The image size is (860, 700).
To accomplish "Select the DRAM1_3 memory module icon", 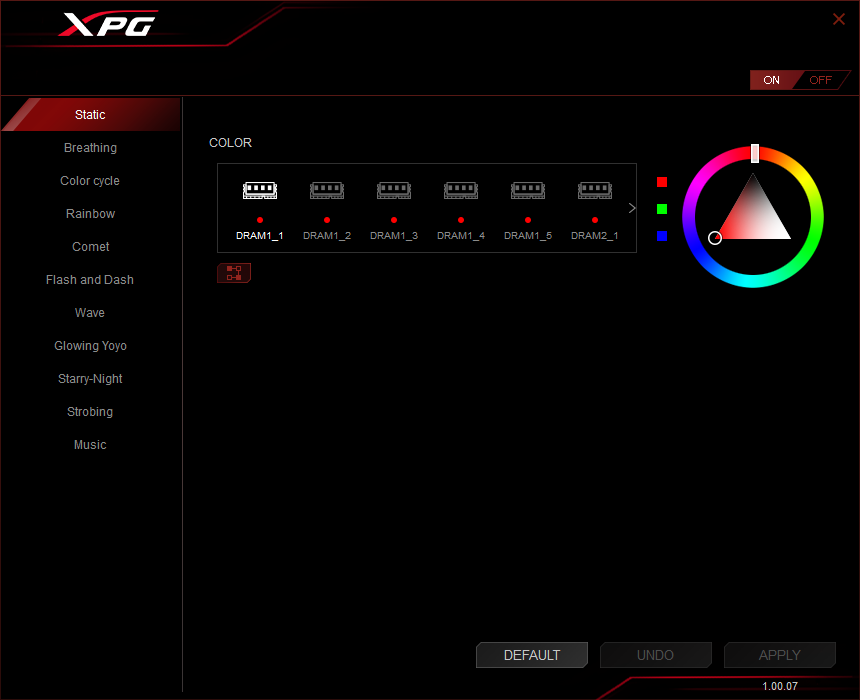I will coord(394,190).
